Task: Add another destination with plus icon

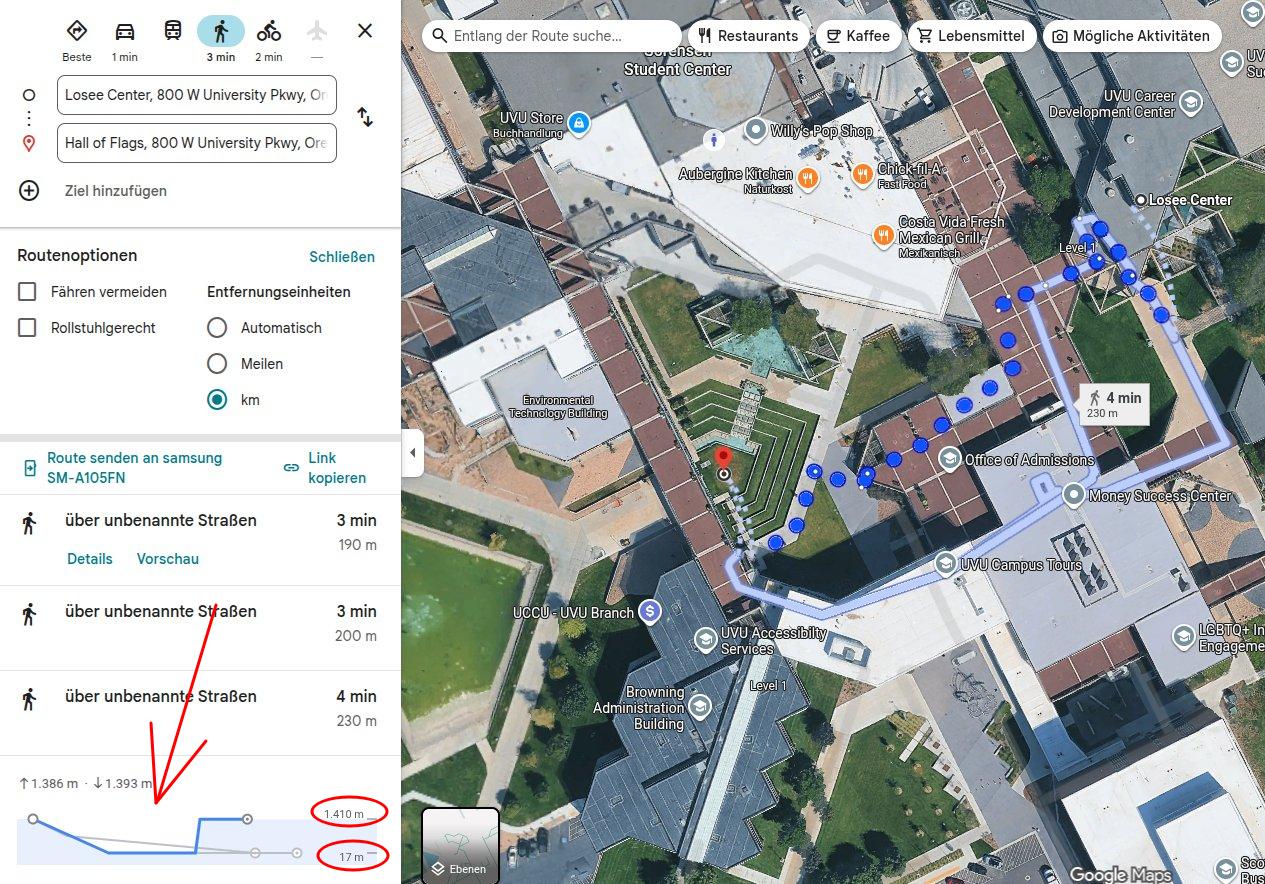Action: 29,190
